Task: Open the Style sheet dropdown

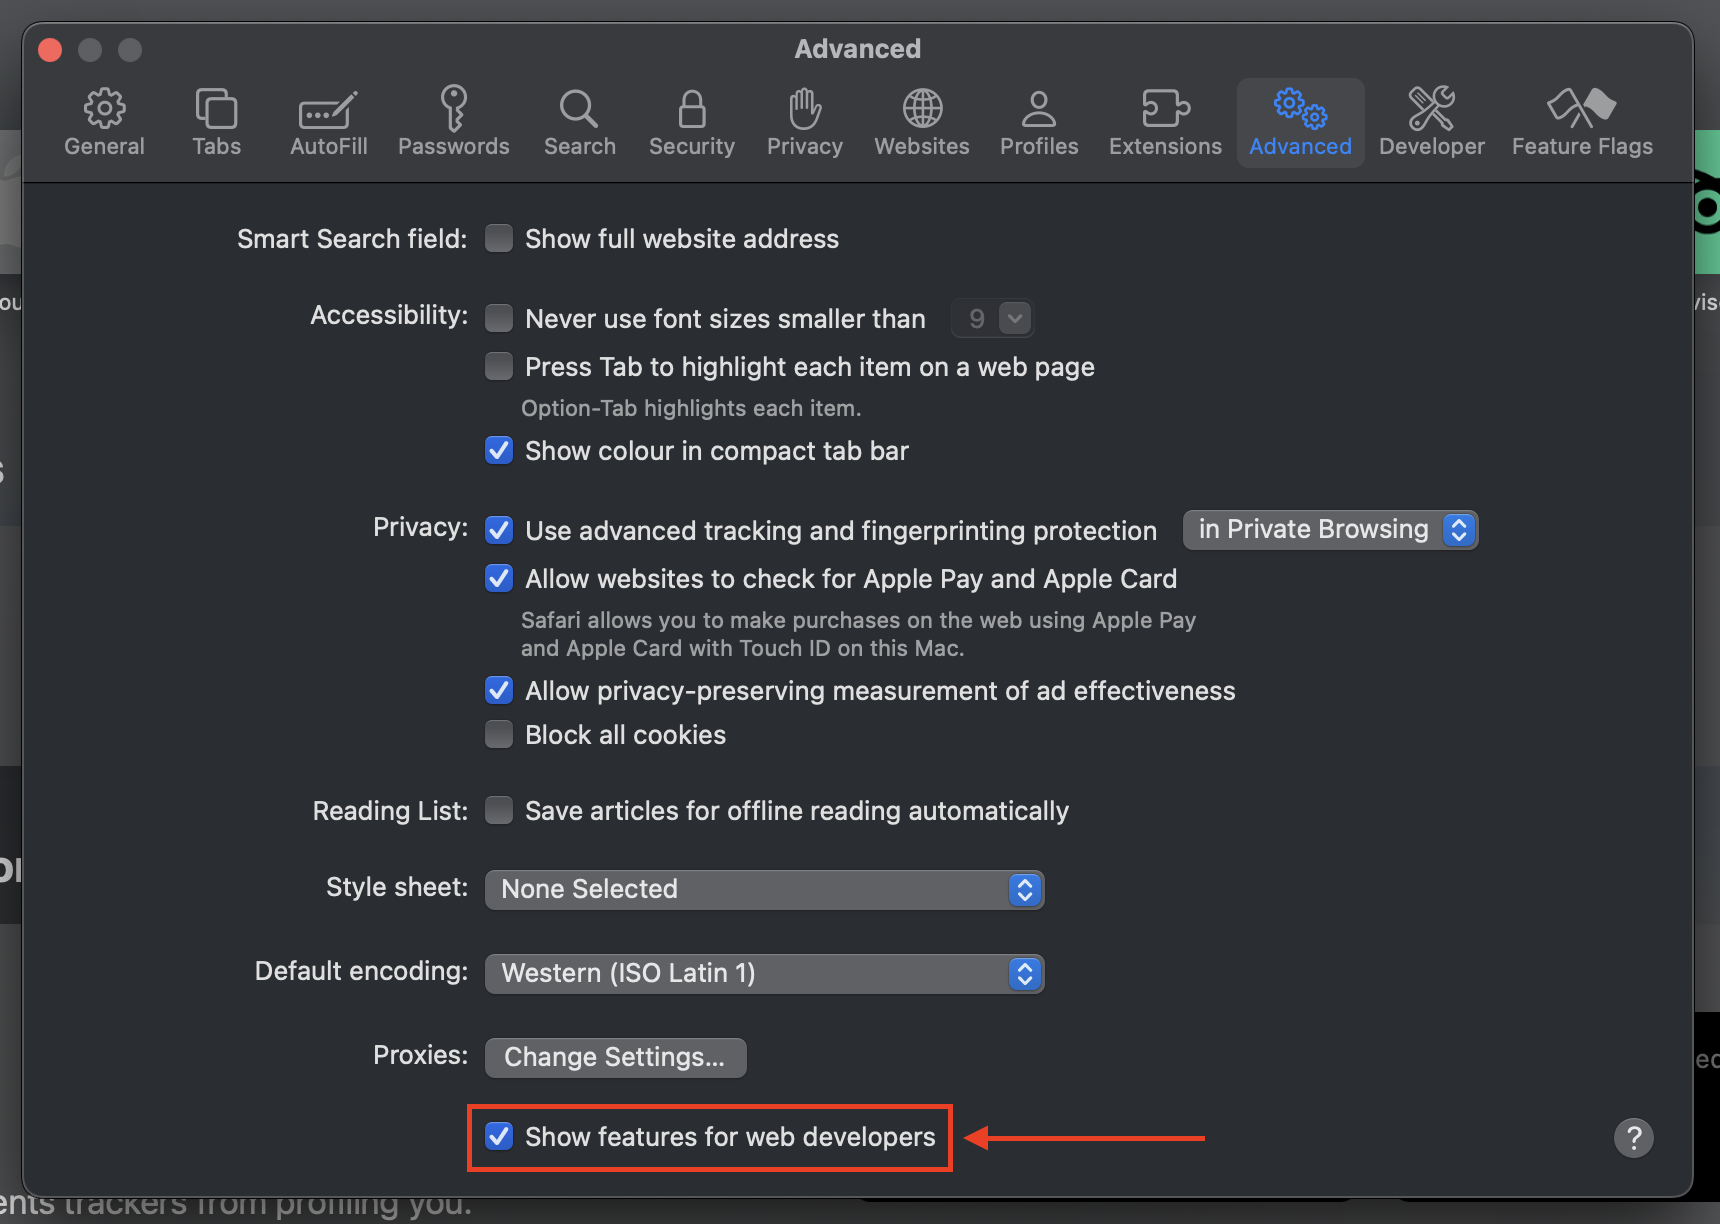Action: point(764,889)
